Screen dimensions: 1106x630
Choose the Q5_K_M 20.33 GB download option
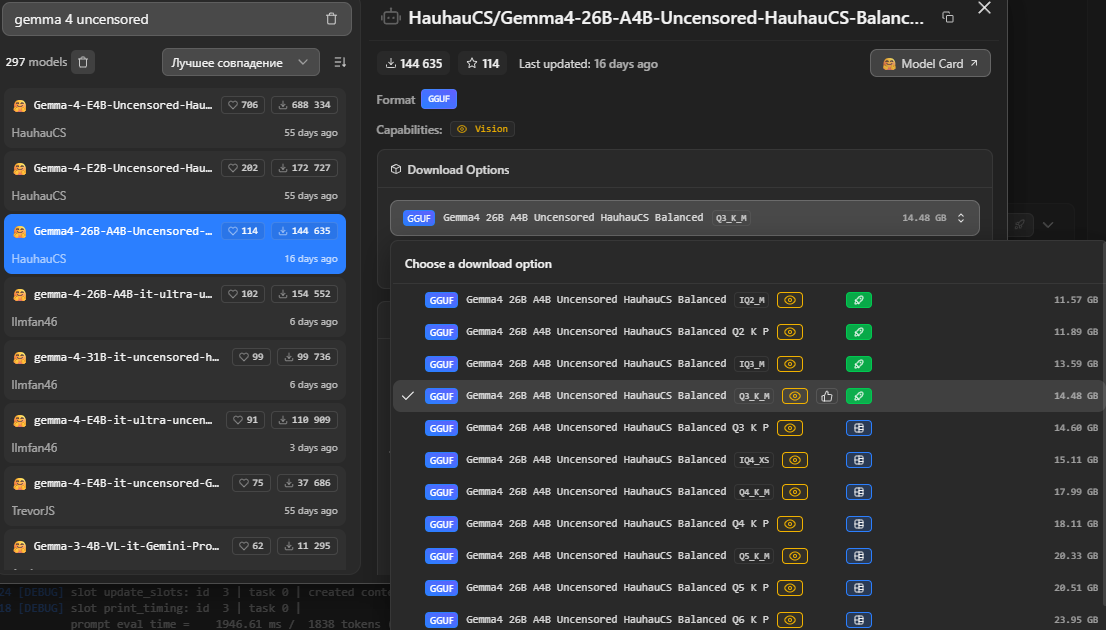[x=748, y=556]
